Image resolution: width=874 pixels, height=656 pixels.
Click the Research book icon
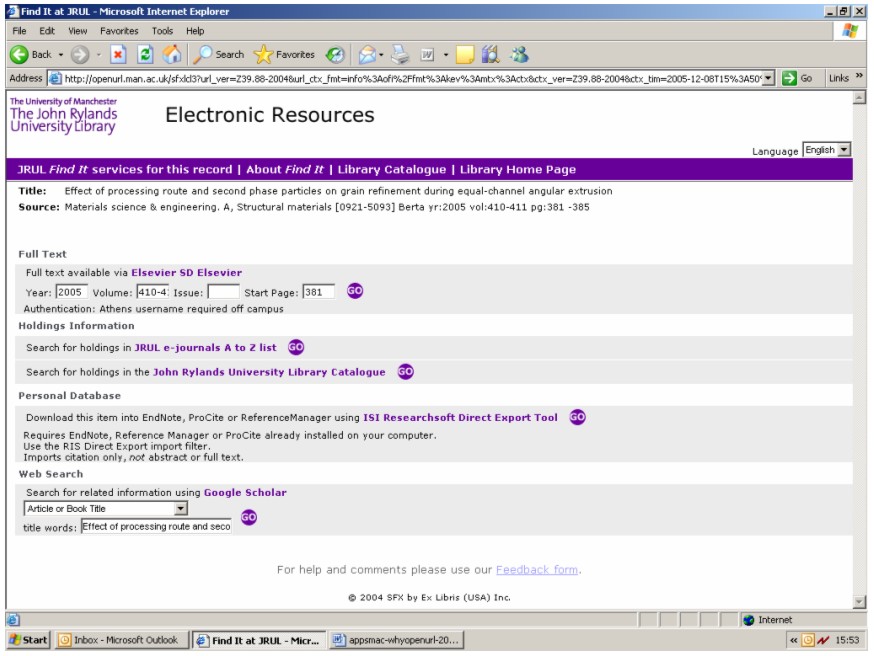[491, 55]
